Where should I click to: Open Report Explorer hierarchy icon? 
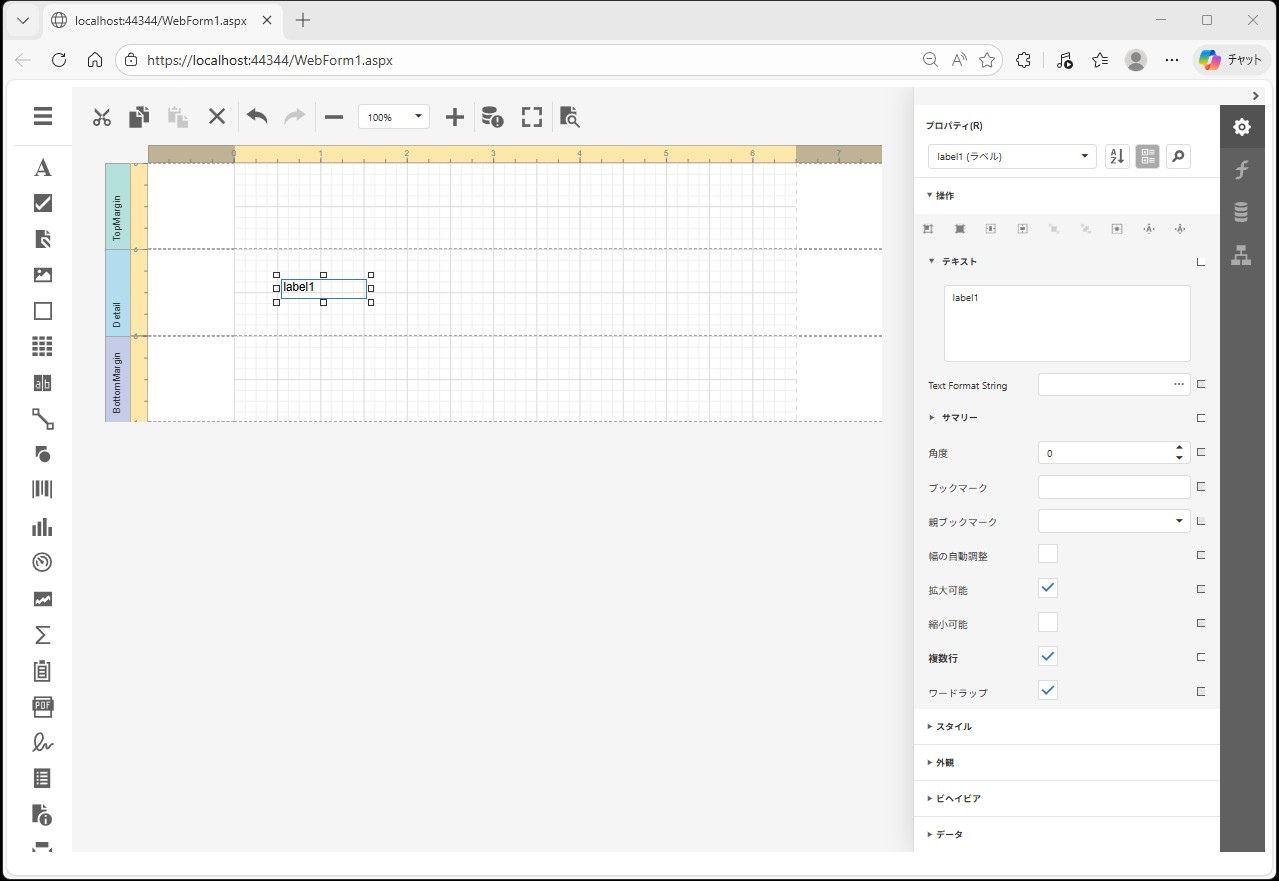tap(1241, 255)
